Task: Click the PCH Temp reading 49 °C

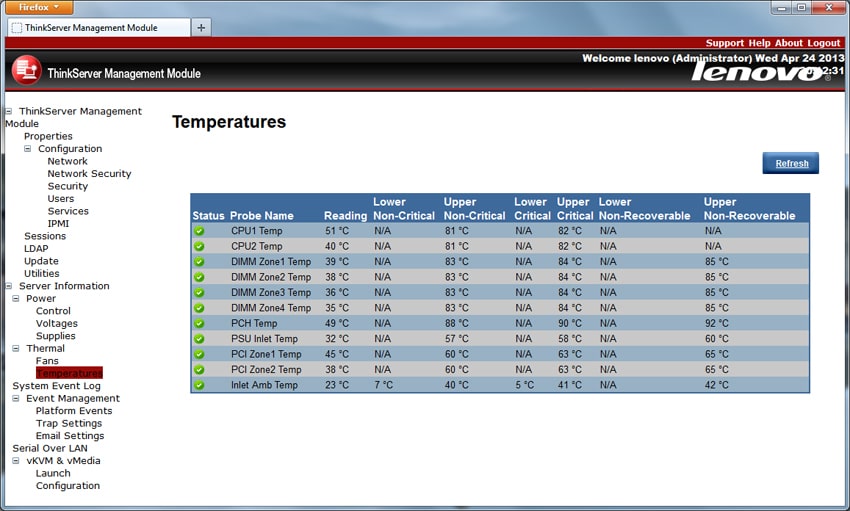Action: (x=337, y=324)
